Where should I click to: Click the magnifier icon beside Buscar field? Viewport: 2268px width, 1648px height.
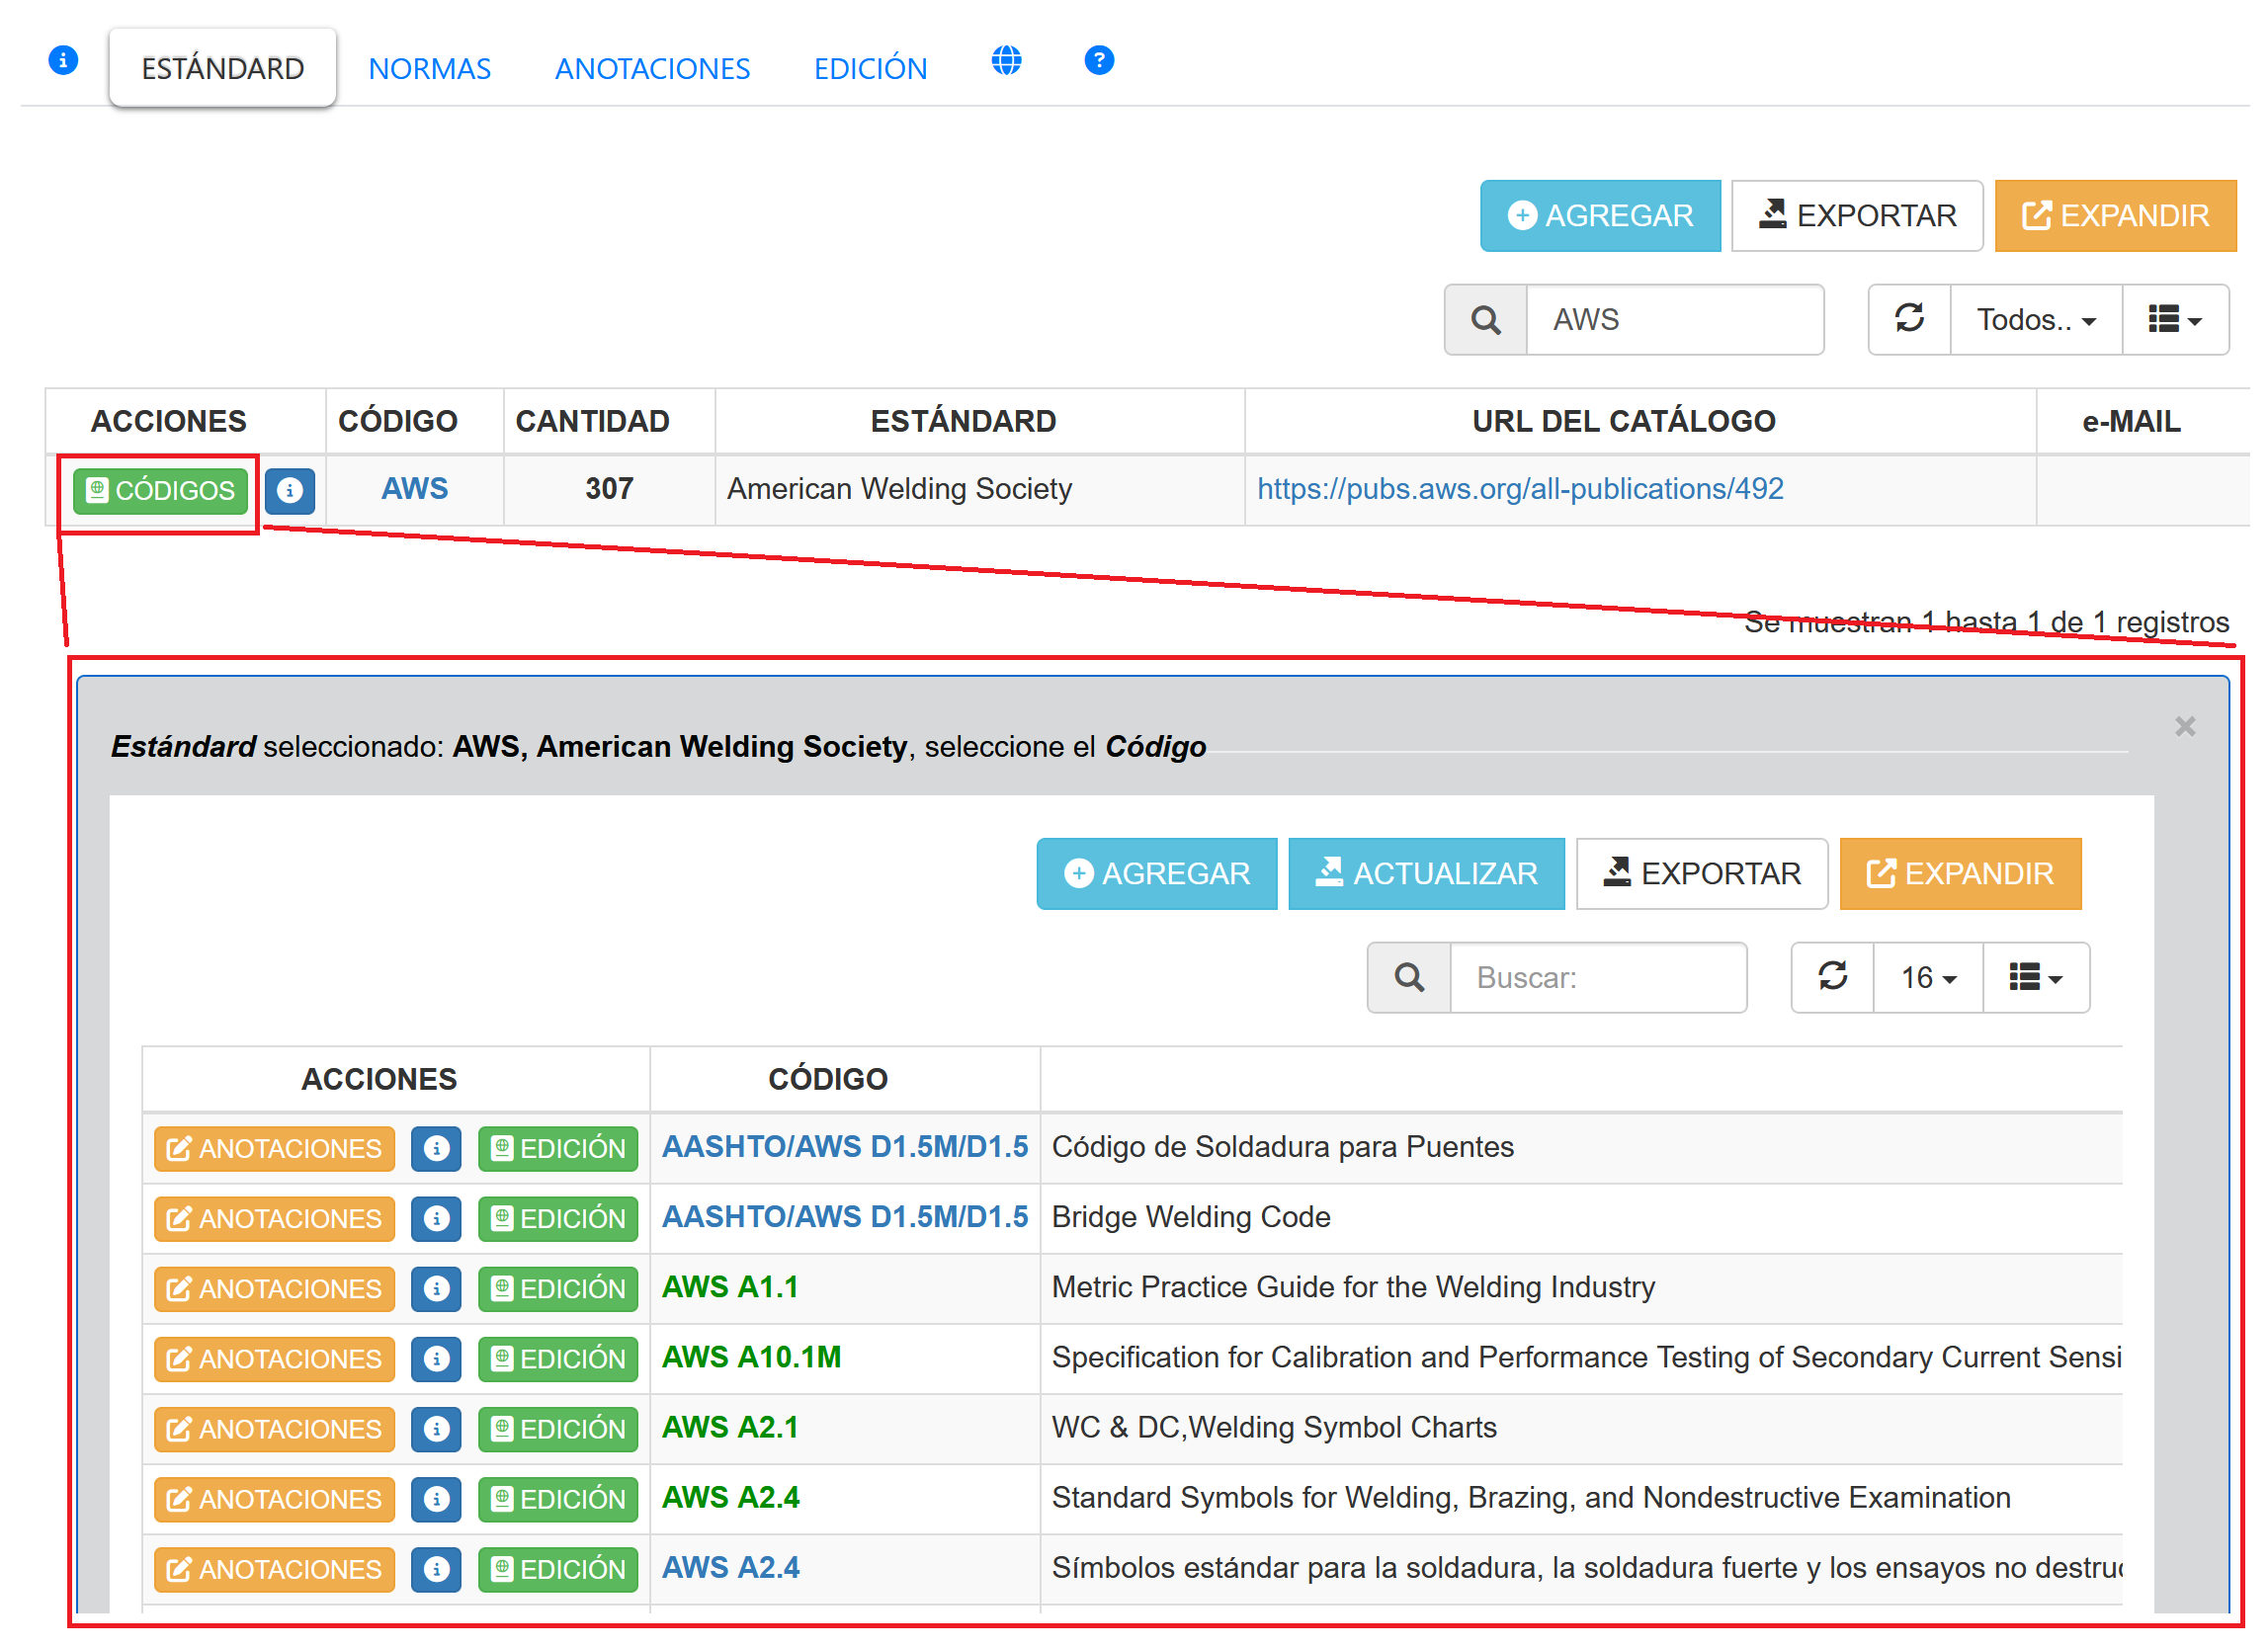coord(1409,977)
